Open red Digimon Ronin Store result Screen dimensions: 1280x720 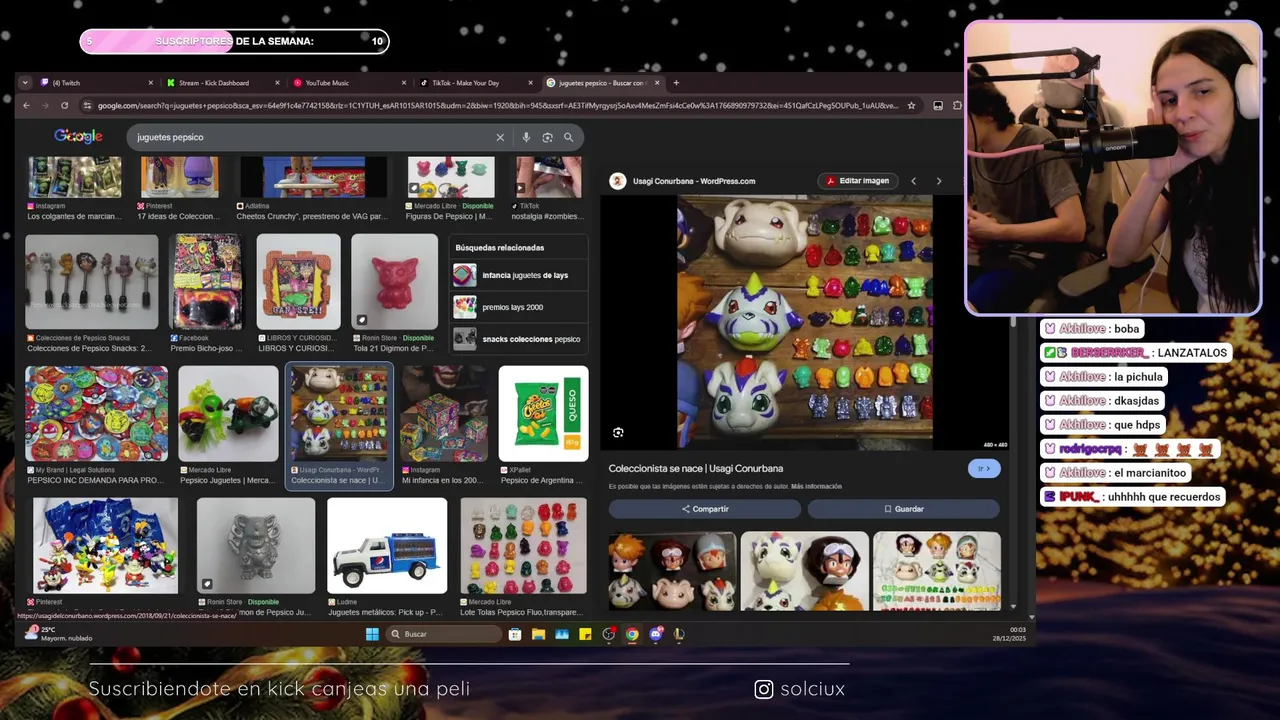click(x=394, y=282)
